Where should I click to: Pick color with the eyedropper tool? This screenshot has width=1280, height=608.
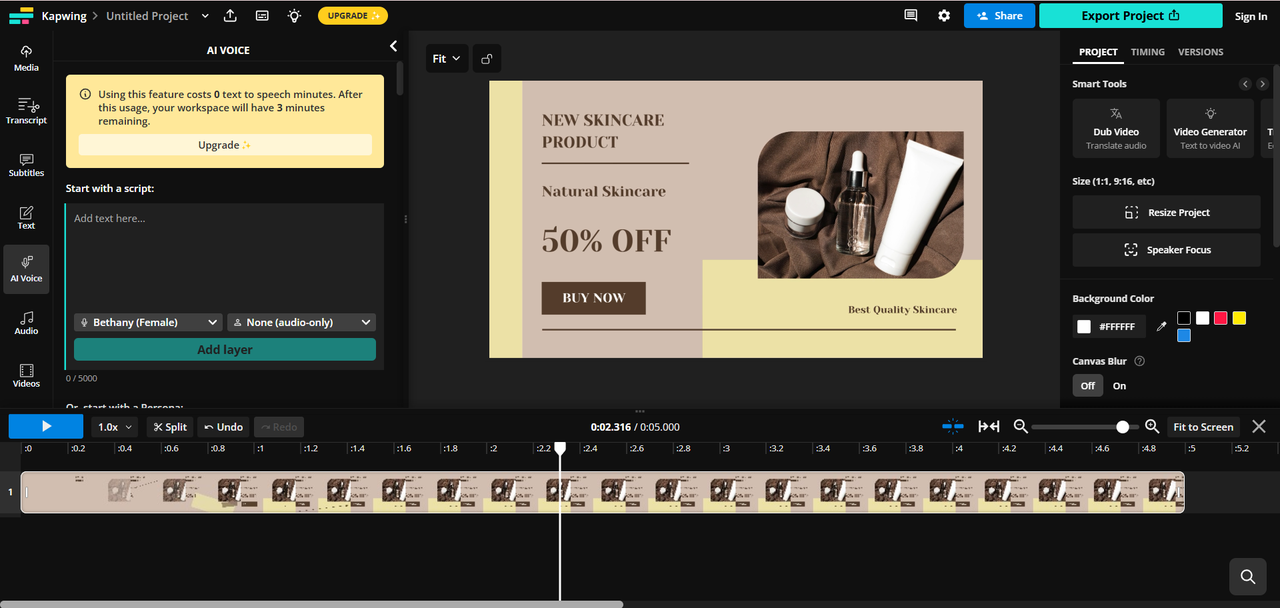(1161, 326)
